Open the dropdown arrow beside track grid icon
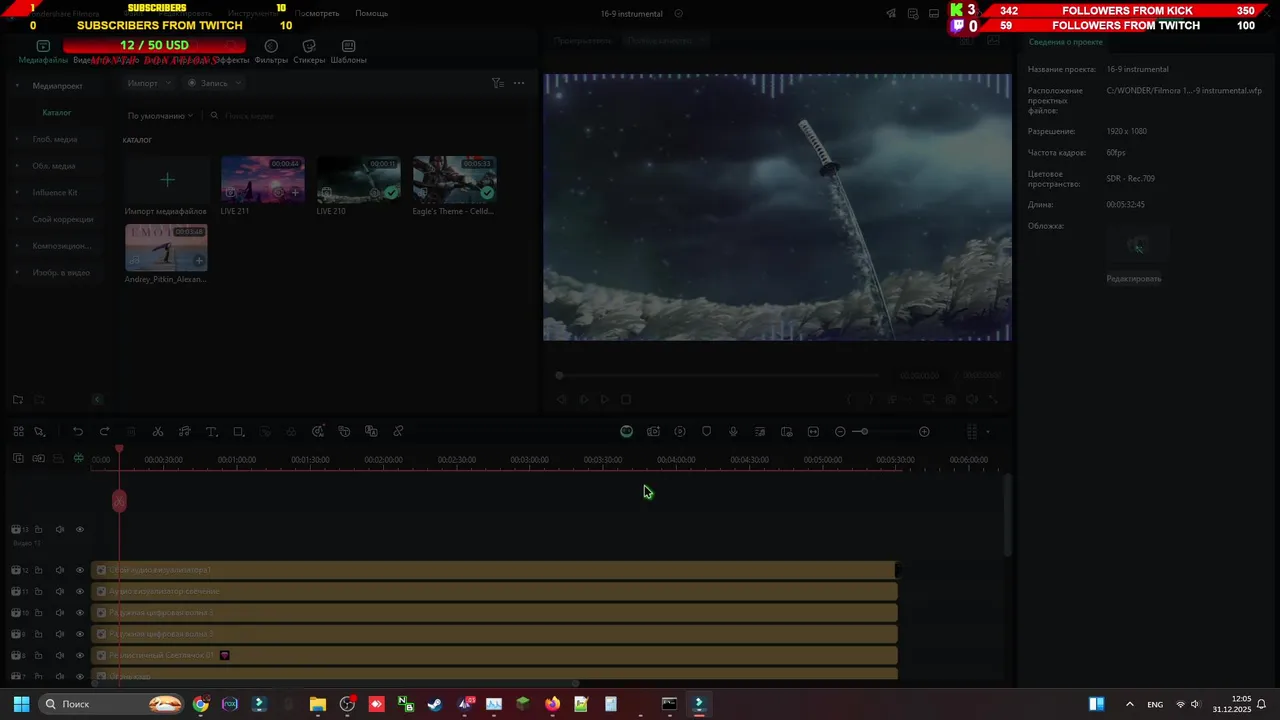 pyautogui.click(x=988, y=432)
